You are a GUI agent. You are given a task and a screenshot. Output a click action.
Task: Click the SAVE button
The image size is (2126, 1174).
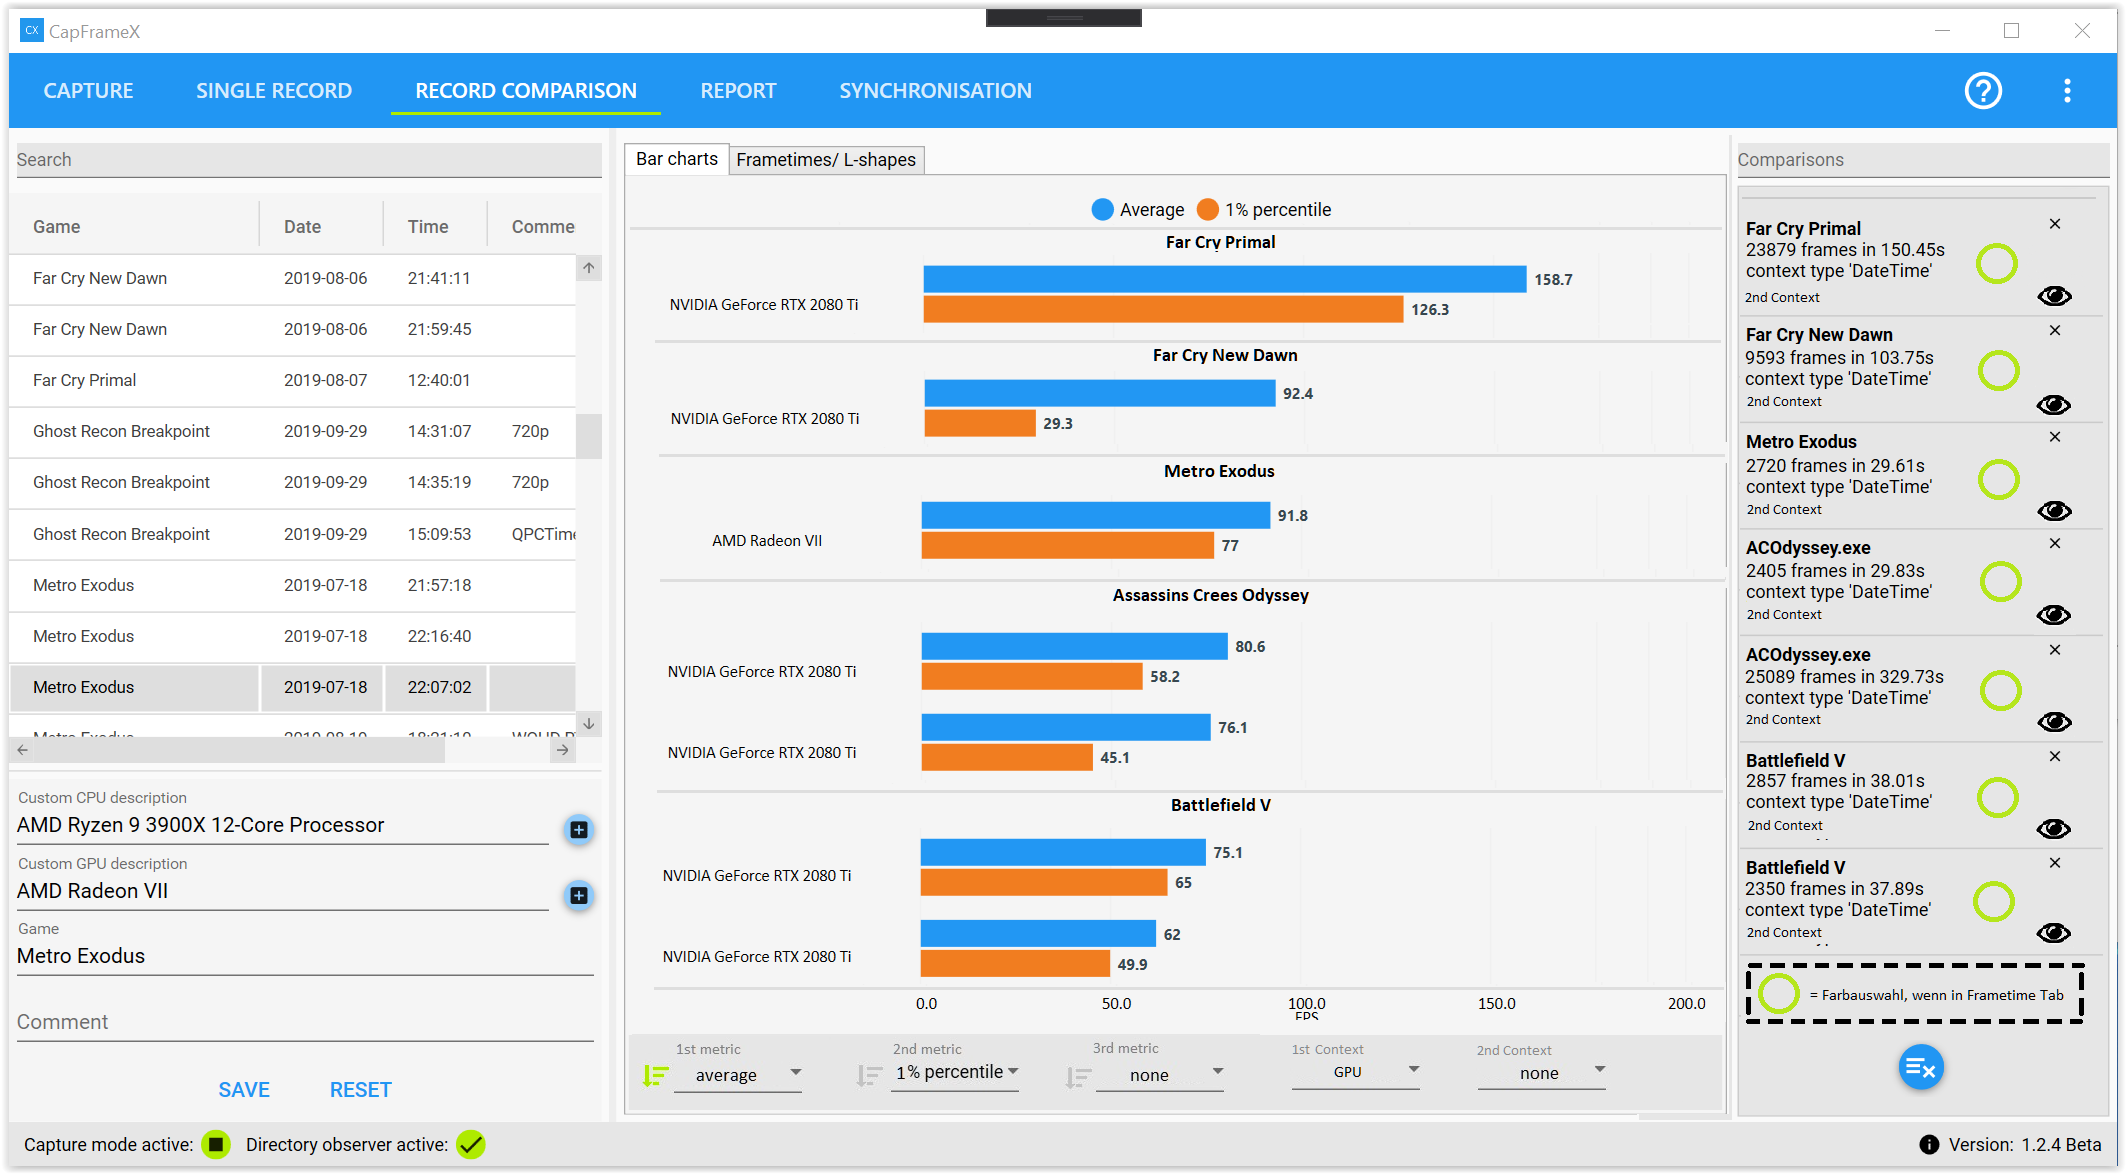244,1089
